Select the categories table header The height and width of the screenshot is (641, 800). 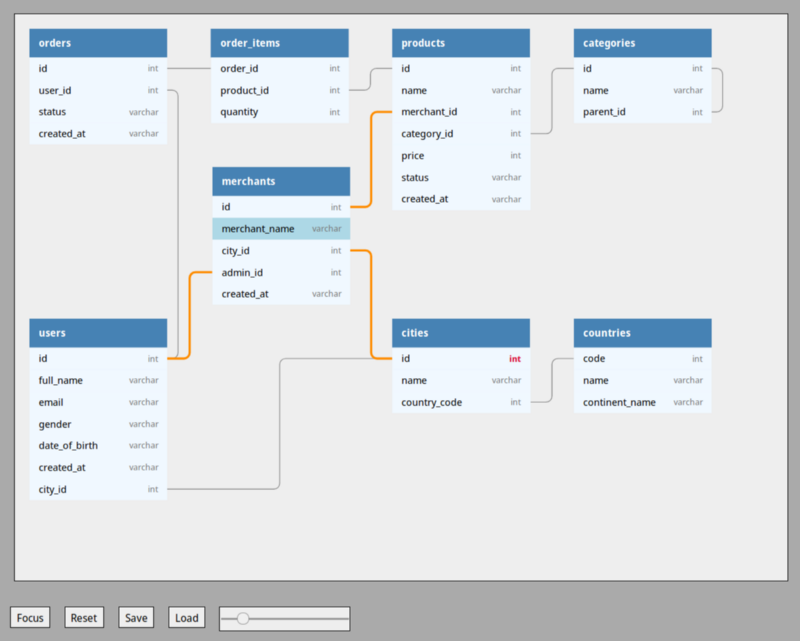[642, 43]
